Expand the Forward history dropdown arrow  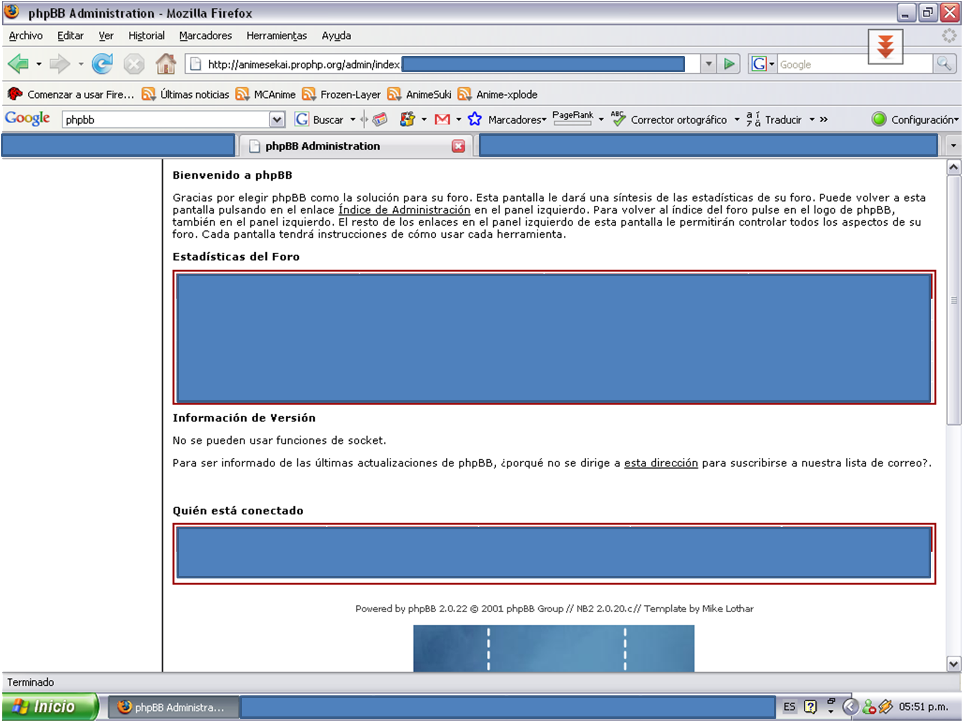point(80,64)
